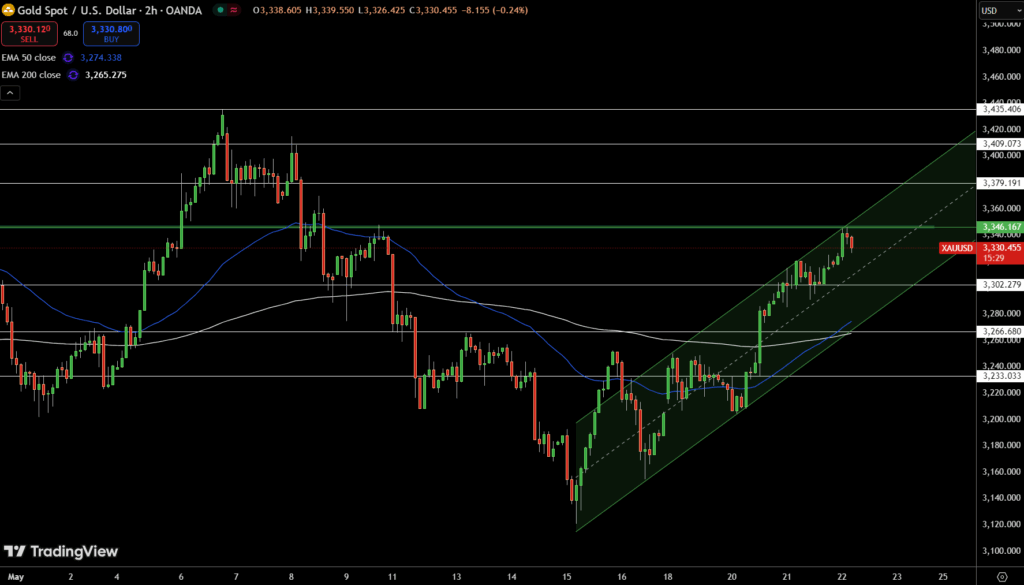The image size is (1024, 585).
Task: Click the EMA 200 indicator refresh icon
Action: [72, 75]
